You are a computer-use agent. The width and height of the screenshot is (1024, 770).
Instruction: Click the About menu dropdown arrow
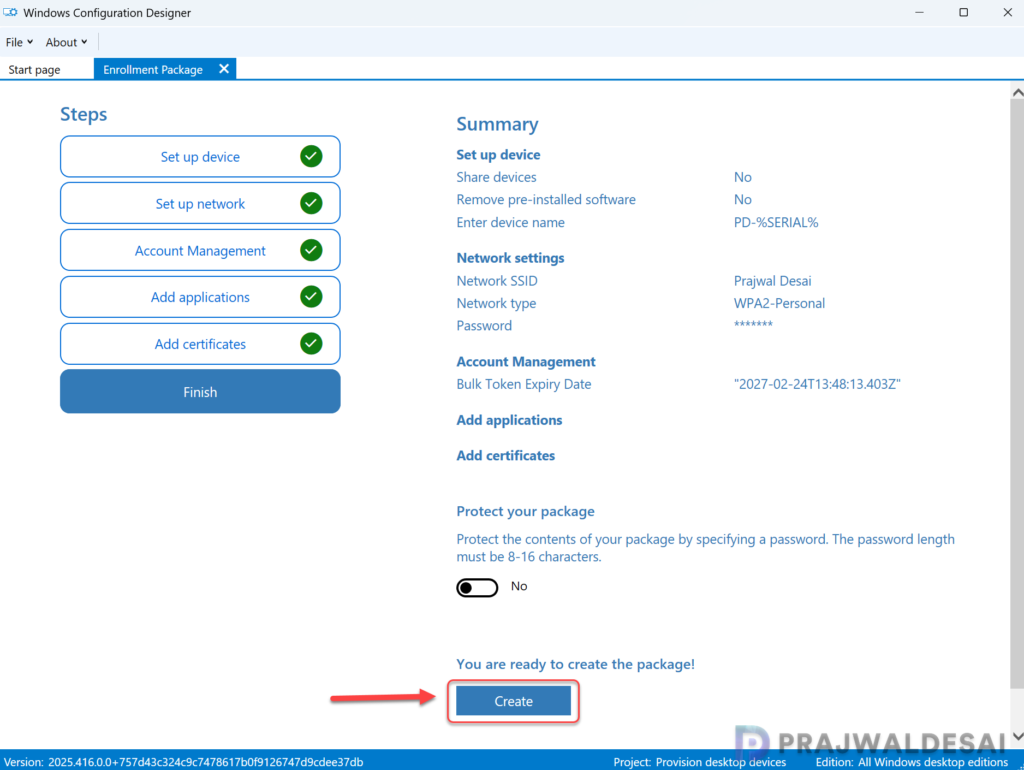click(x=84, y=42)
